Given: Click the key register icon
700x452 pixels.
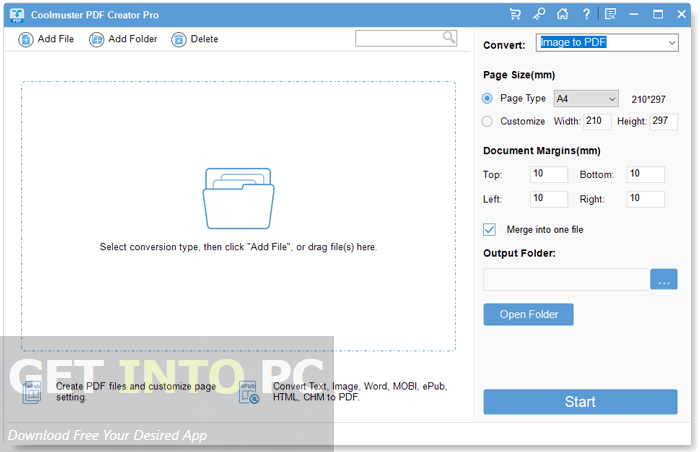Looking at the screenshot, I should 539,14.
